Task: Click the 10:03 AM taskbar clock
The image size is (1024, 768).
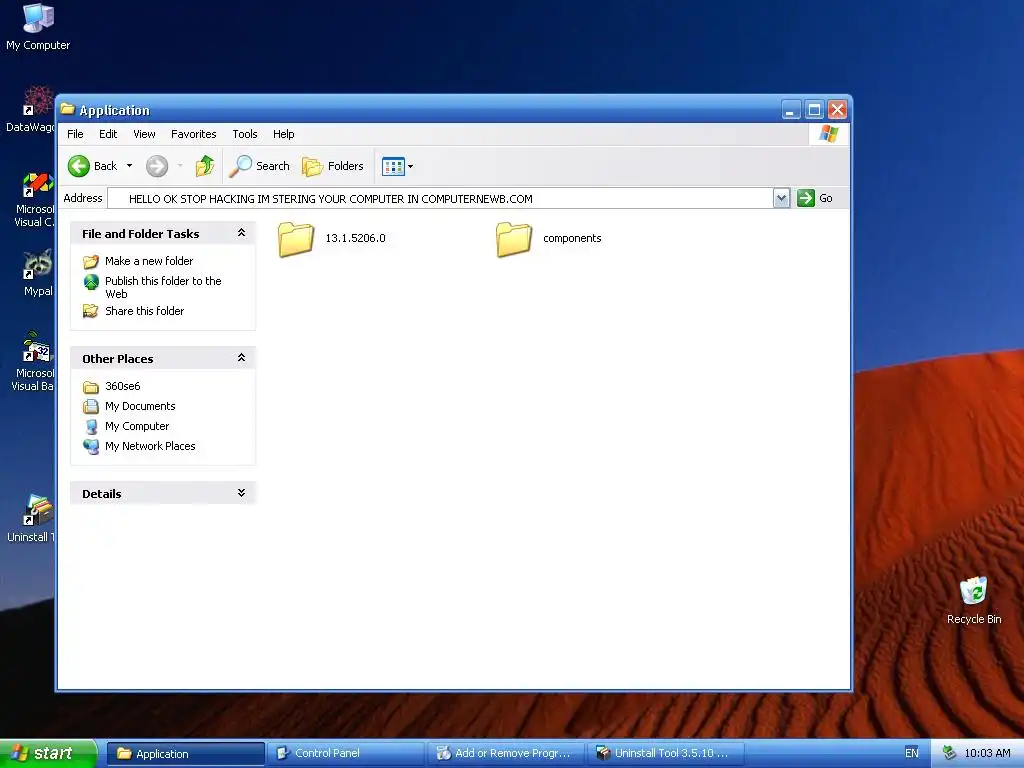Action: point(987,753)
